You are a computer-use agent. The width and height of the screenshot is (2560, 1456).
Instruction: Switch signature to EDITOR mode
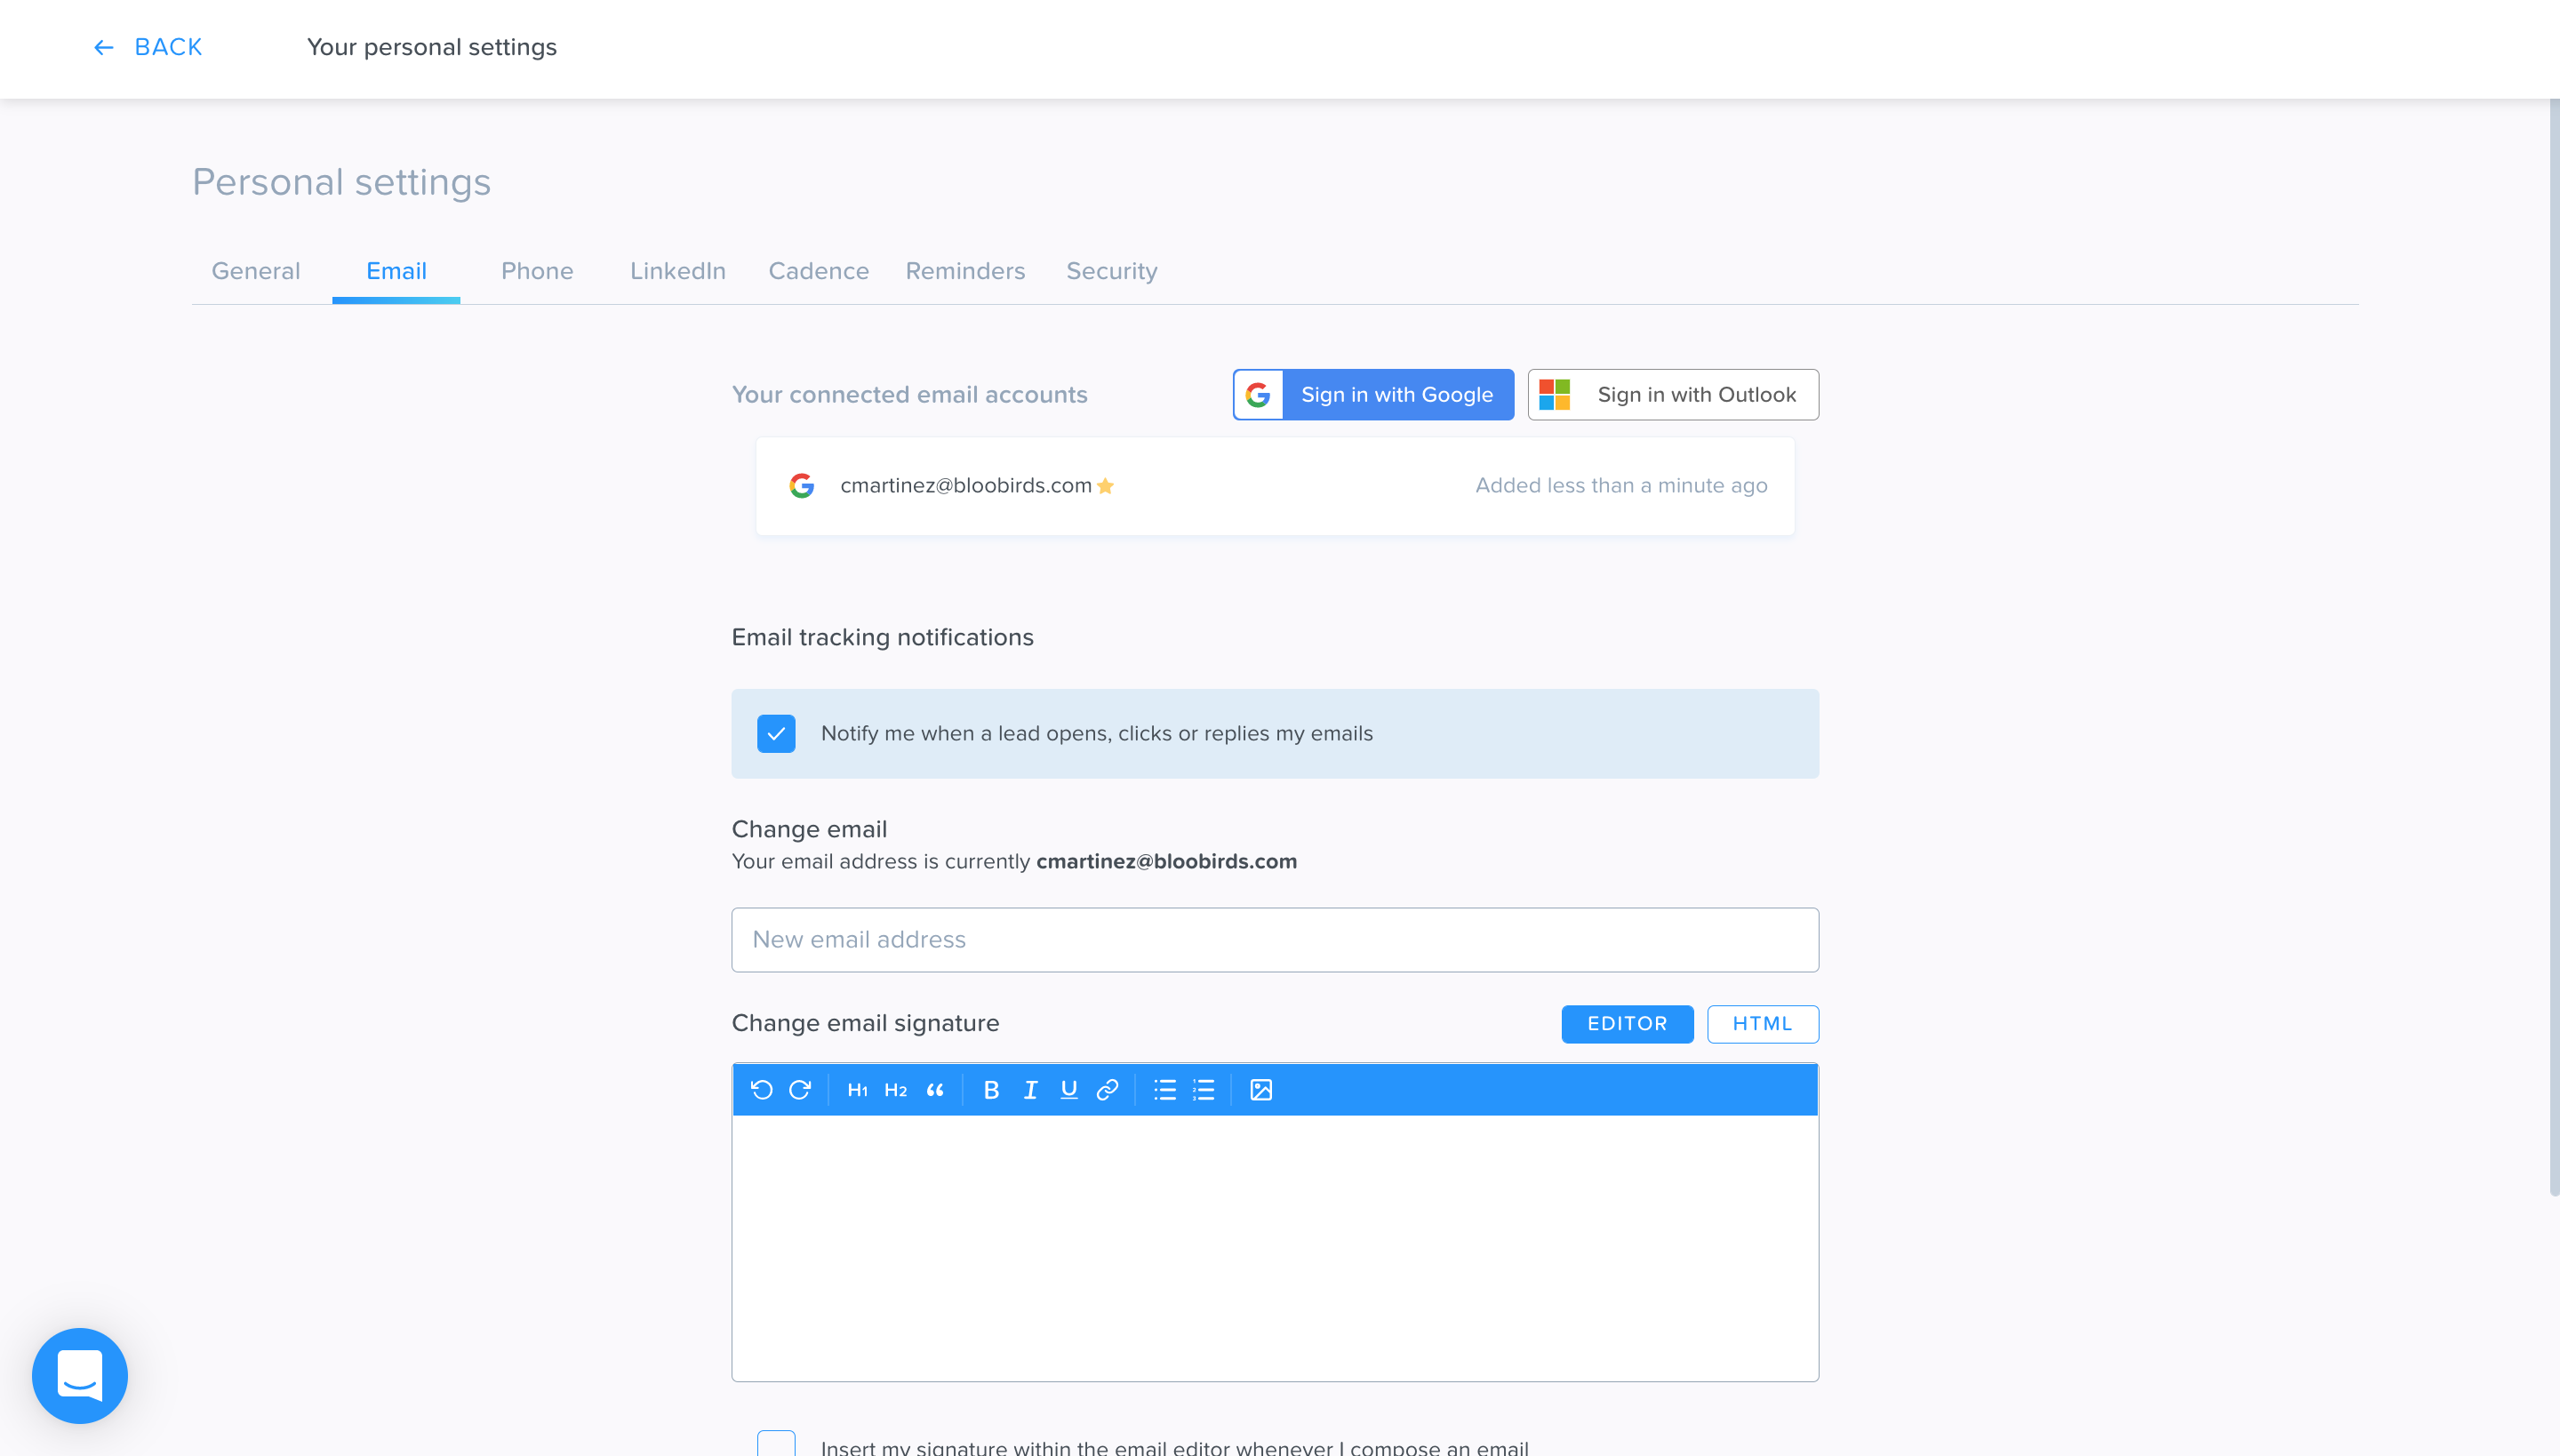(x=1627, y=1024)
